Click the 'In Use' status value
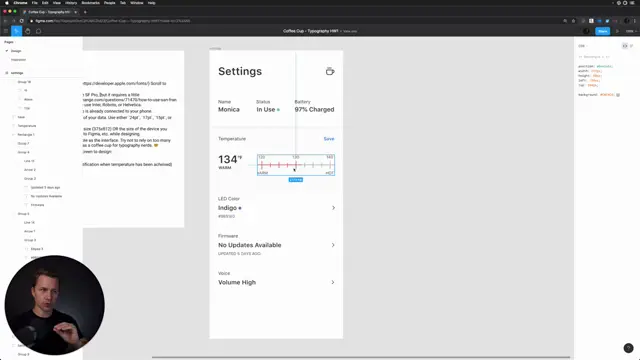 point(266,109)
